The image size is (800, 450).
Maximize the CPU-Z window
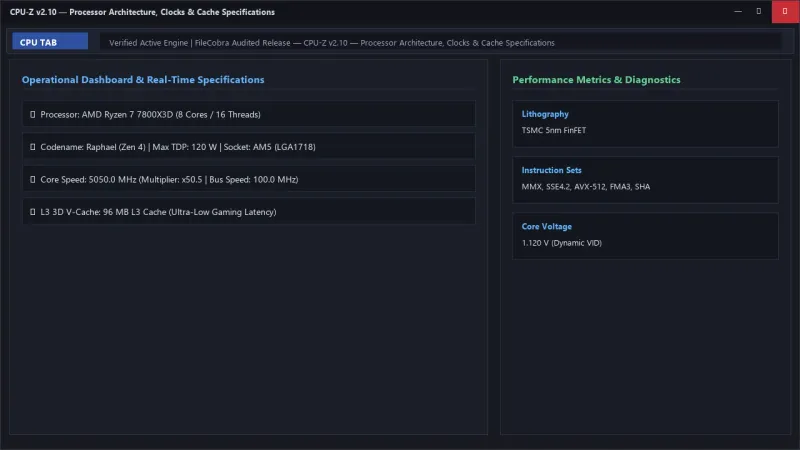click(x=759, y=11)
